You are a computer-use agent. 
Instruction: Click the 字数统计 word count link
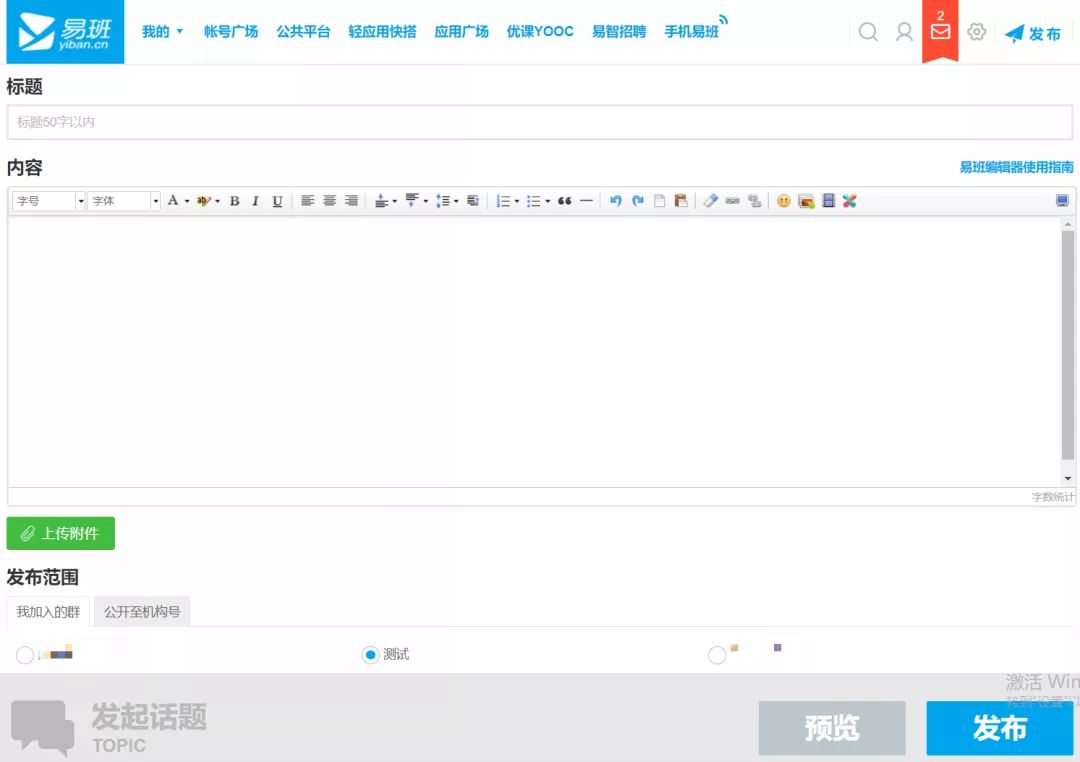pos(1052,497)
